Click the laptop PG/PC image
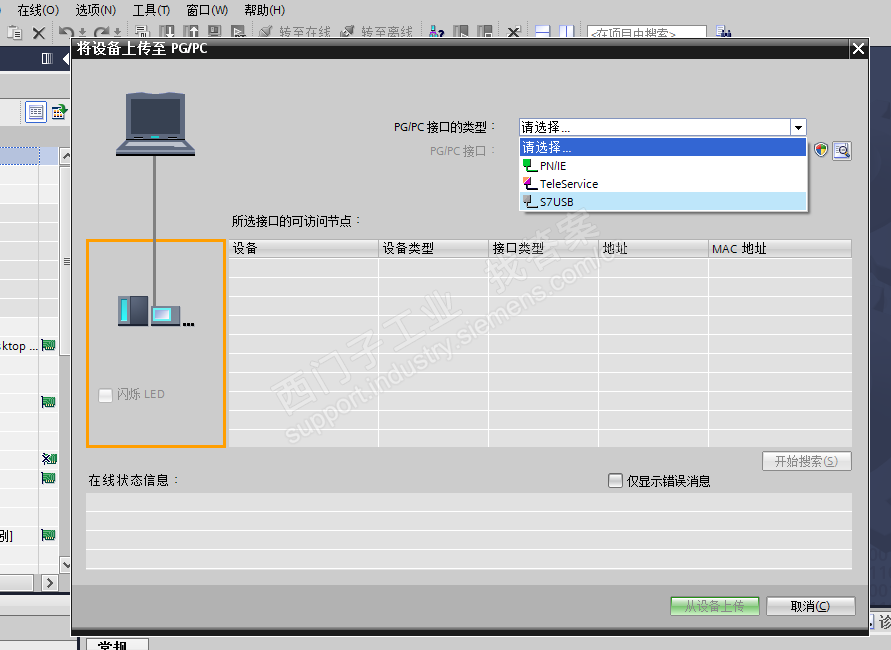 point(155,124)
